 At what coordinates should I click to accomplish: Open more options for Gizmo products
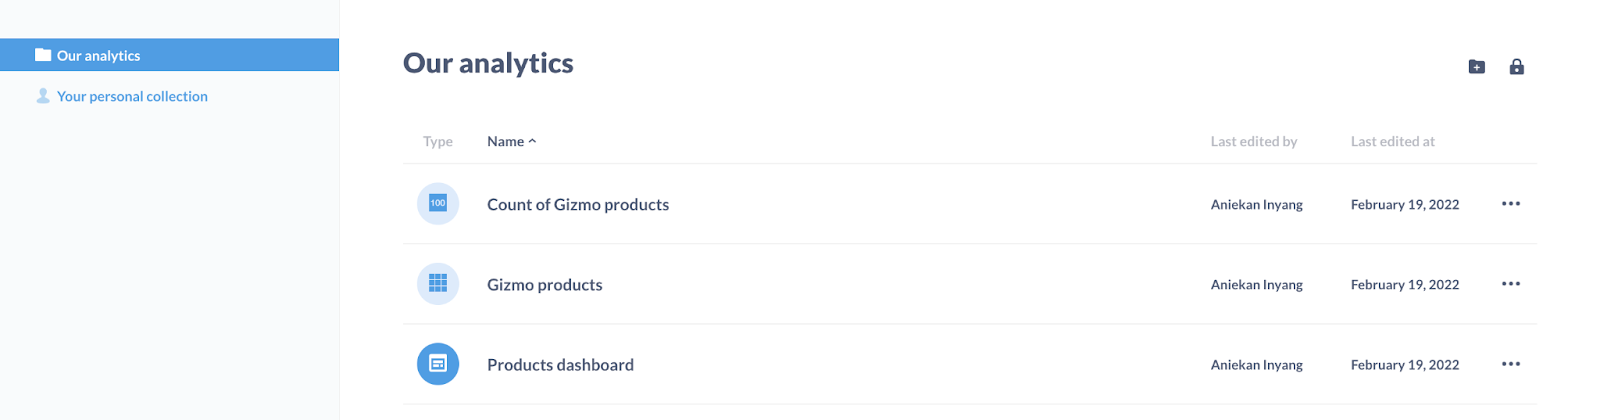click(1510, 284)
